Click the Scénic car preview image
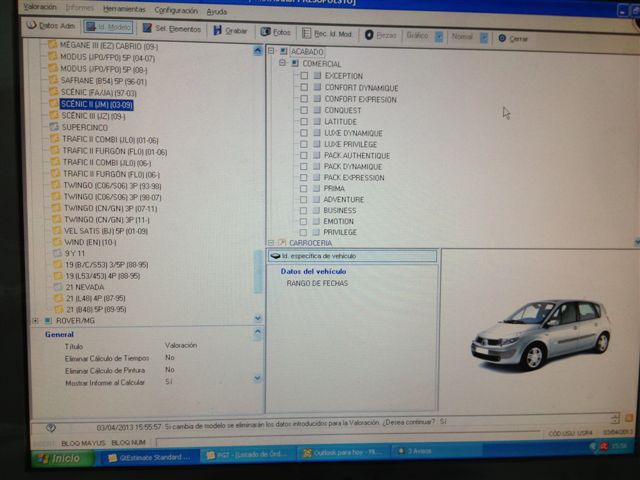 click(x=541, y=335)
